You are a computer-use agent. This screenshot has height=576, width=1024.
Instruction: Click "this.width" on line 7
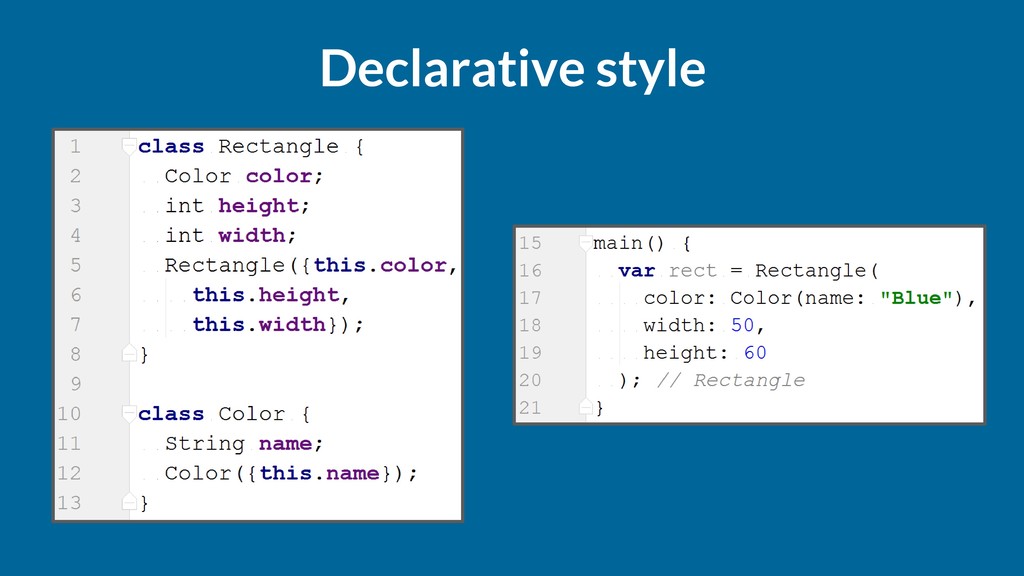(259, 325)
